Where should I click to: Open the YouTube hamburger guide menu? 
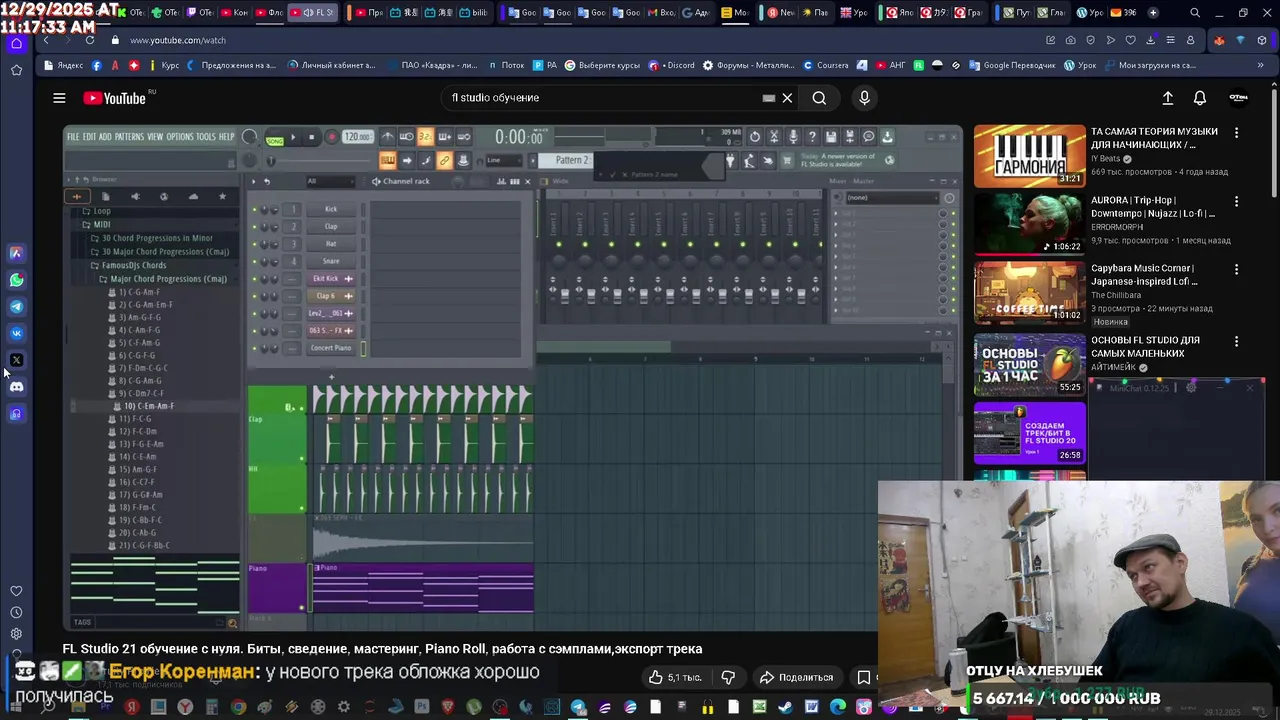coord(59,98)
